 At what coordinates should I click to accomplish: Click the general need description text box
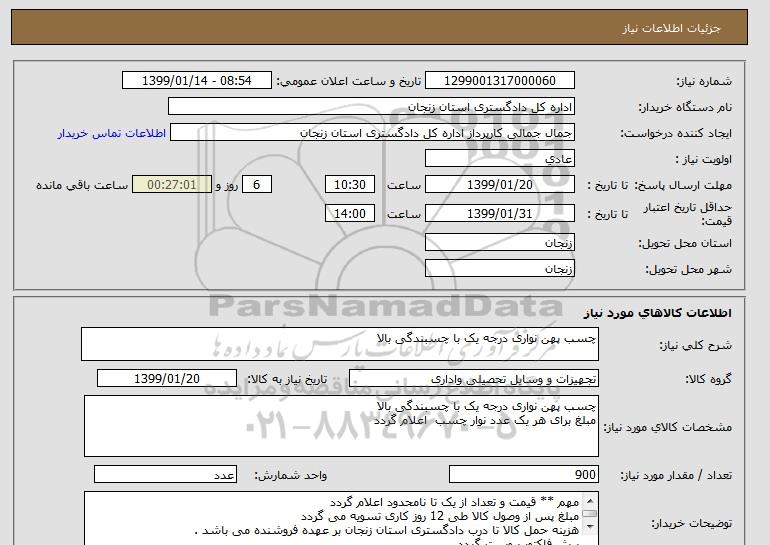pos(340,344)
